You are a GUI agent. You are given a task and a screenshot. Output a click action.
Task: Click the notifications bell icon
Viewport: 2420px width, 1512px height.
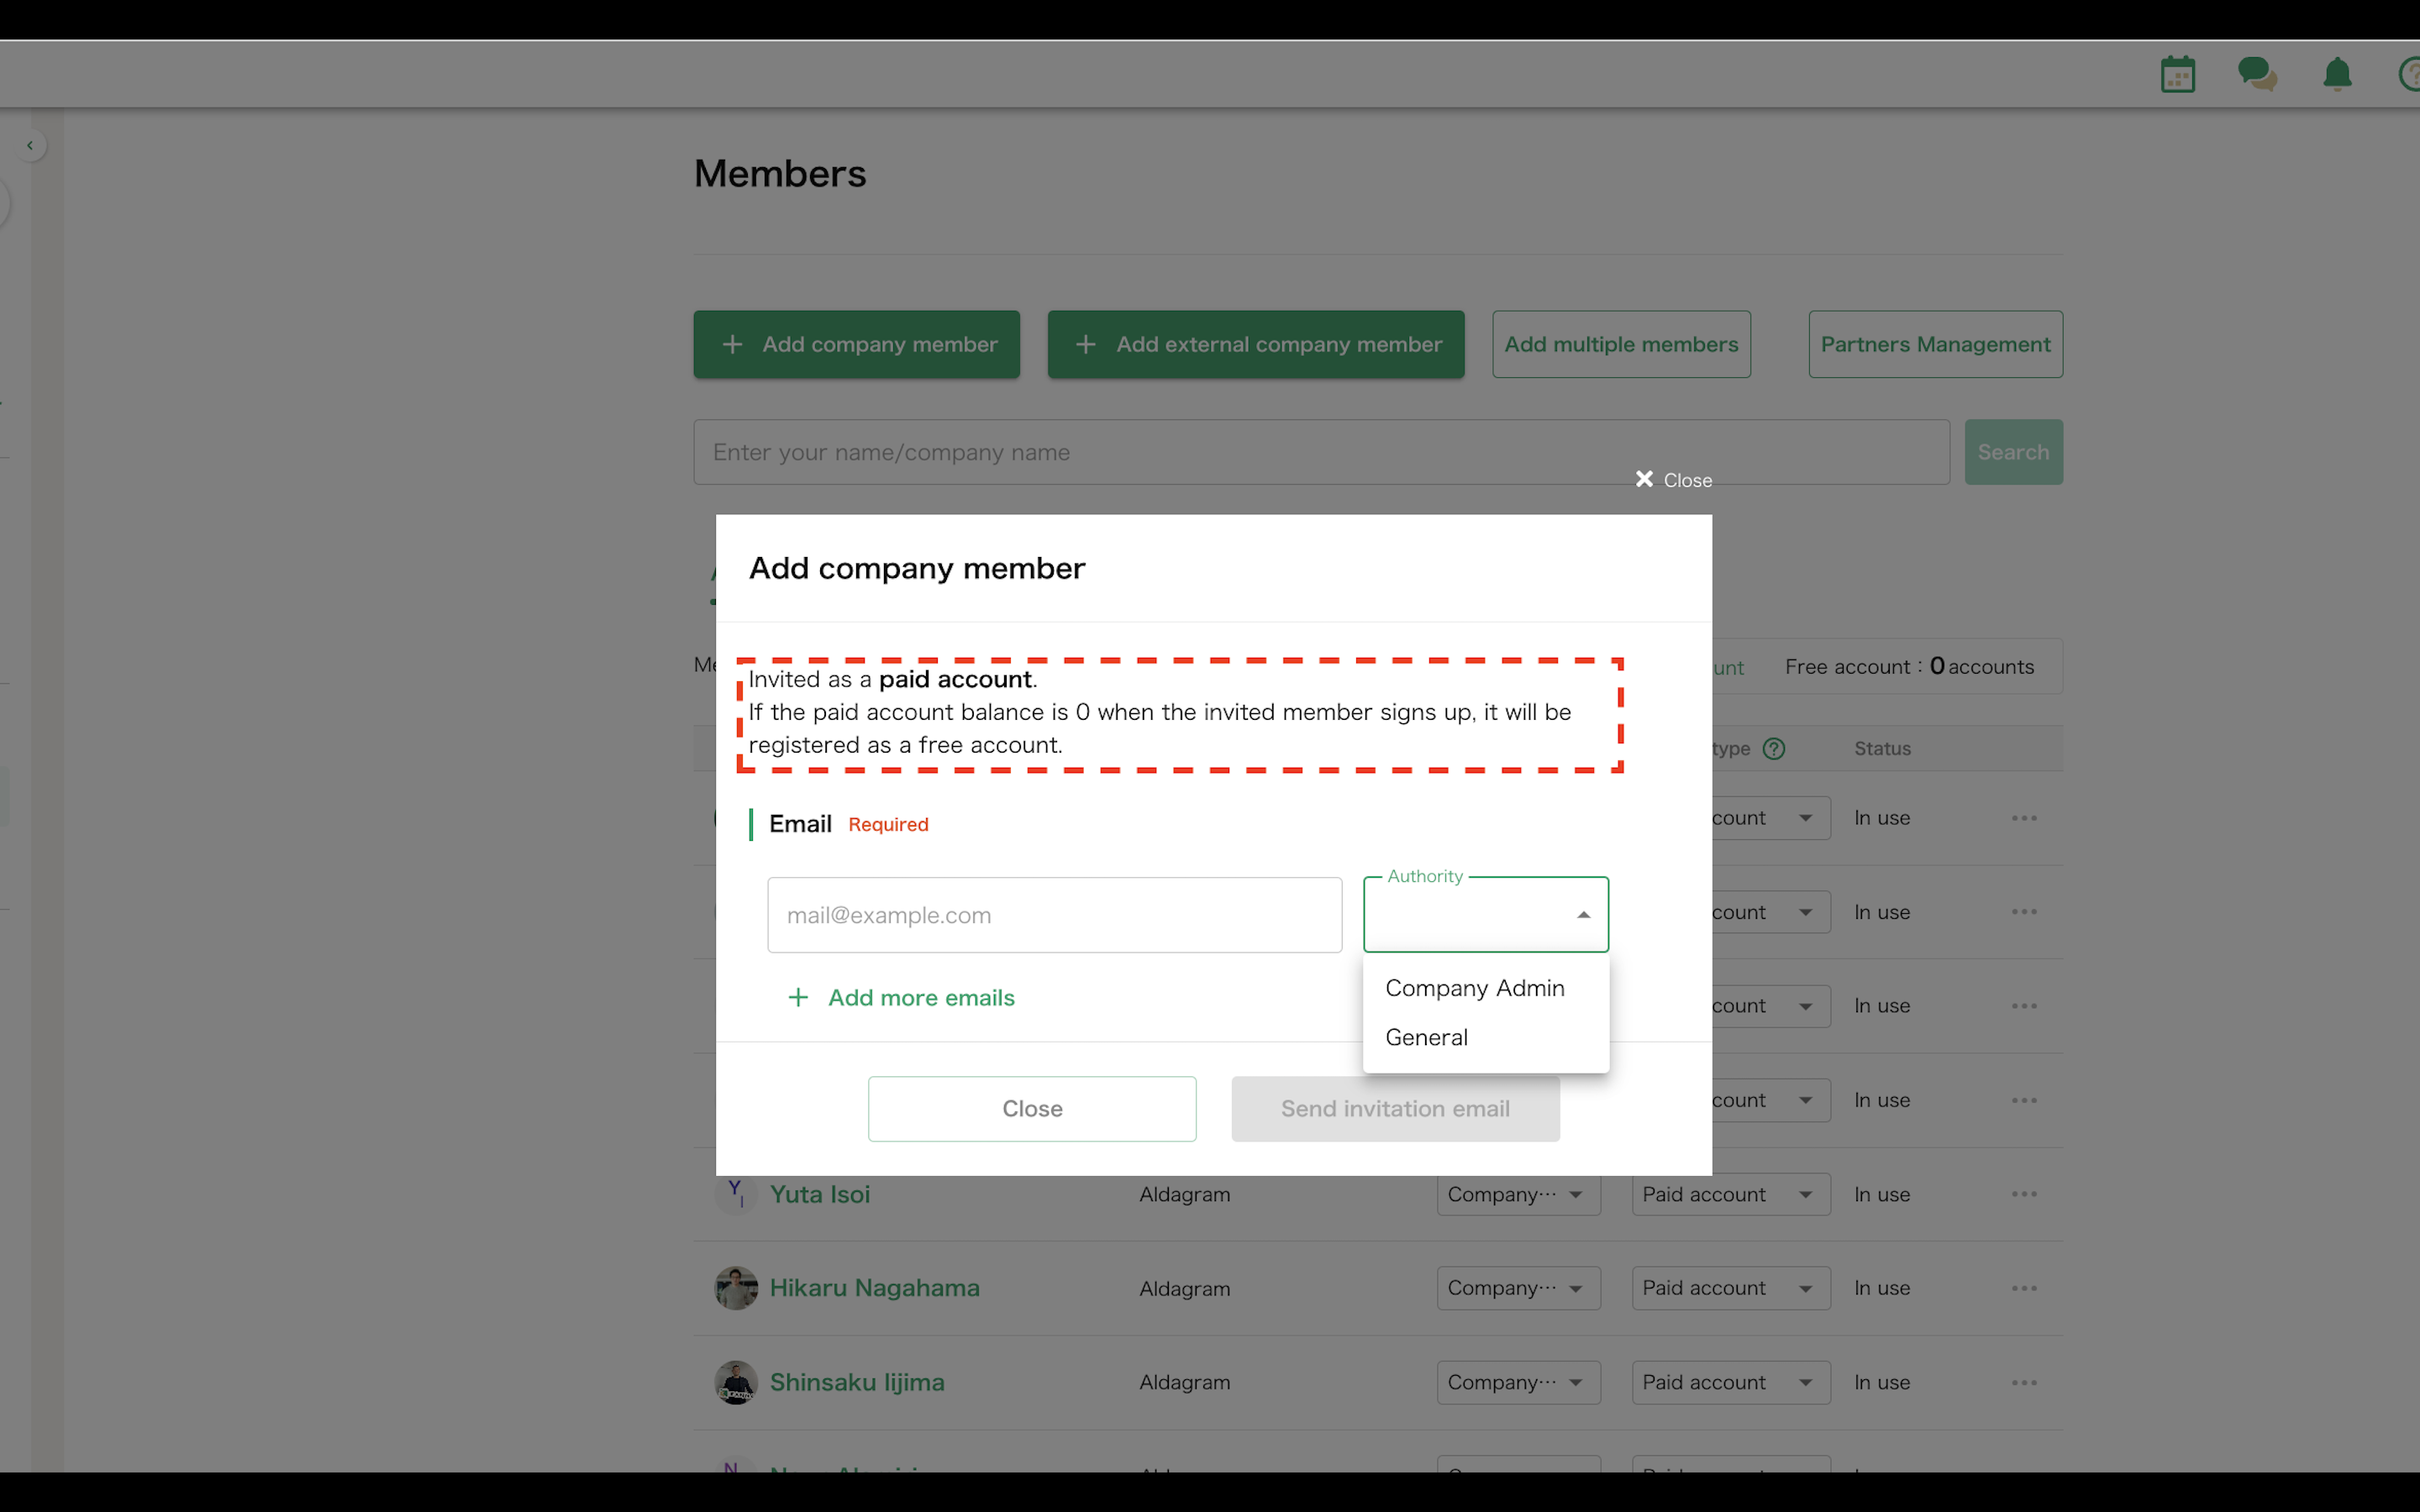point(2337,75)
